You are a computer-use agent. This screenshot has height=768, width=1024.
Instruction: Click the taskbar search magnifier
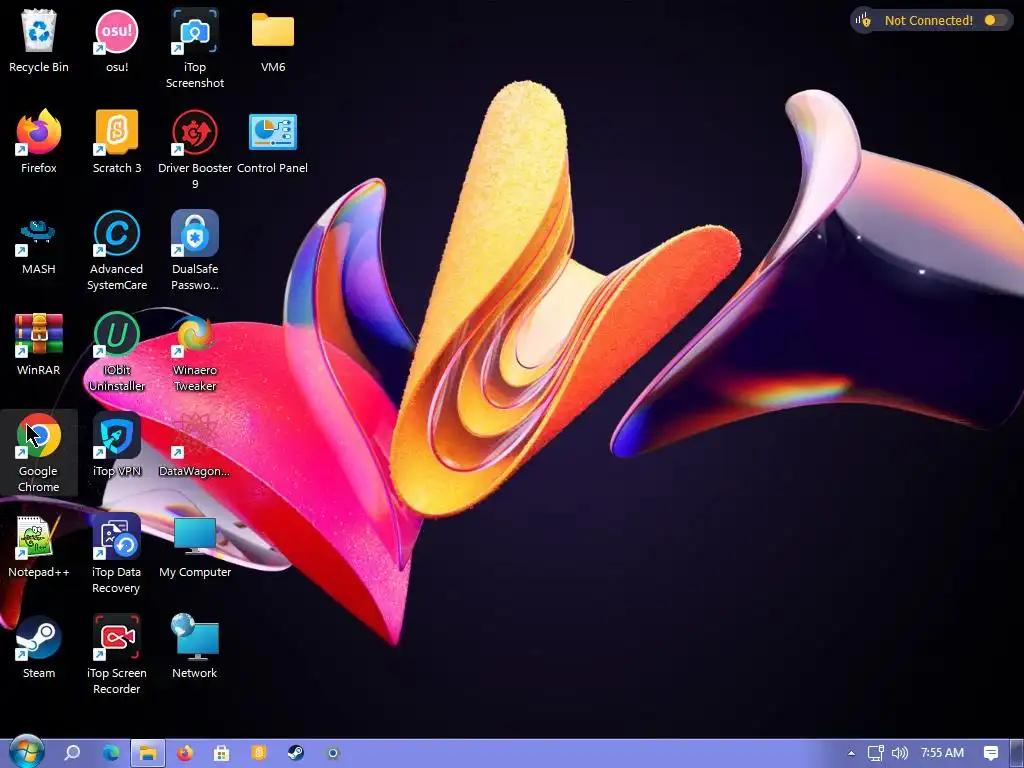[72, 753]
